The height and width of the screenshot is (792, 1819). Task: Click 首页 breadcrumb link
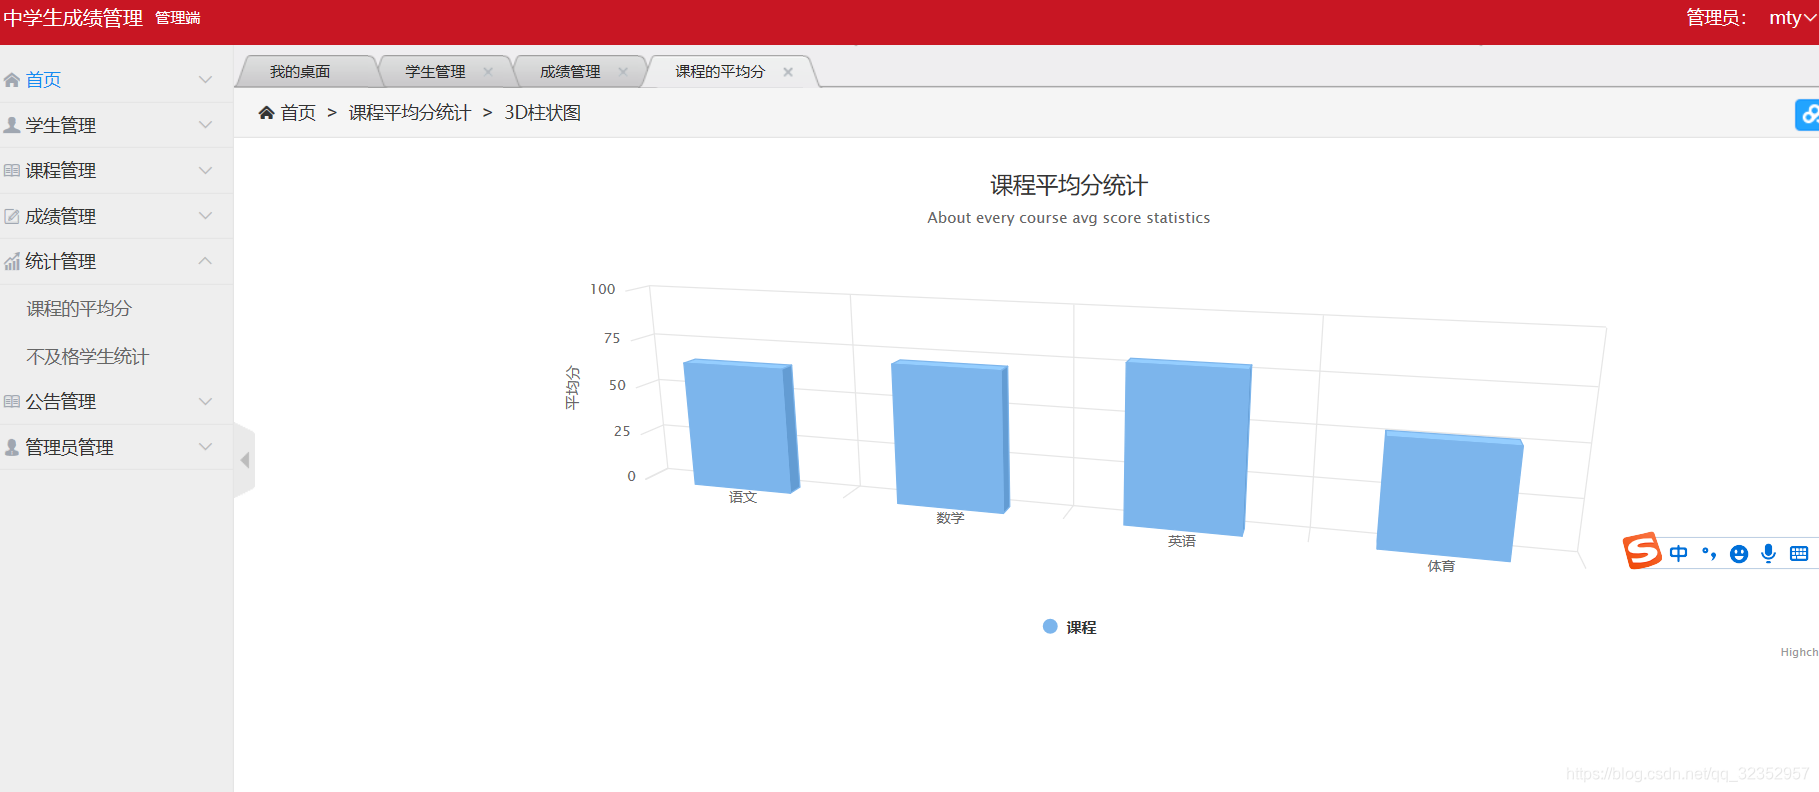pyautogui.click(x=298, y=113)
